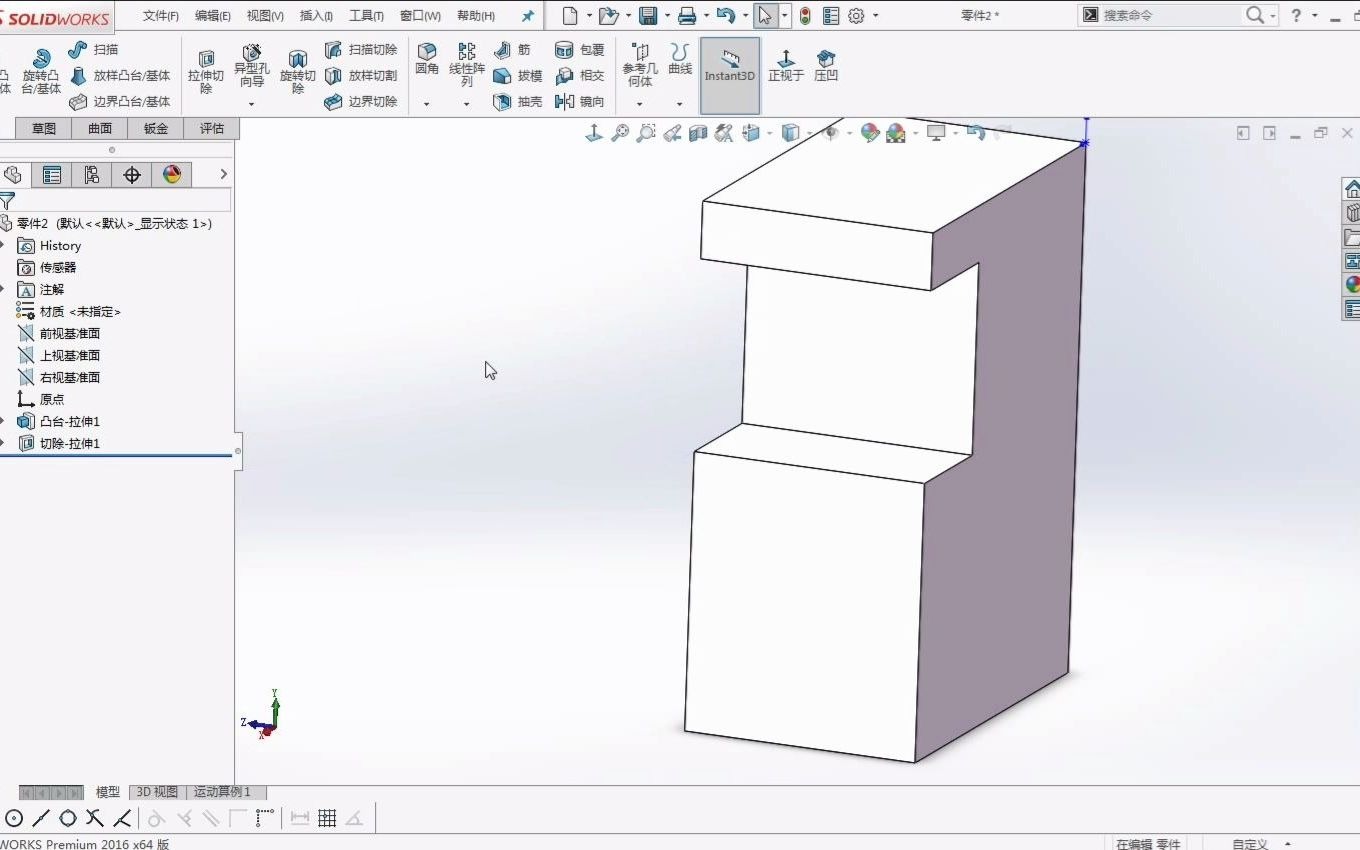Open the 编辑(E) menu

pos(213,16)
